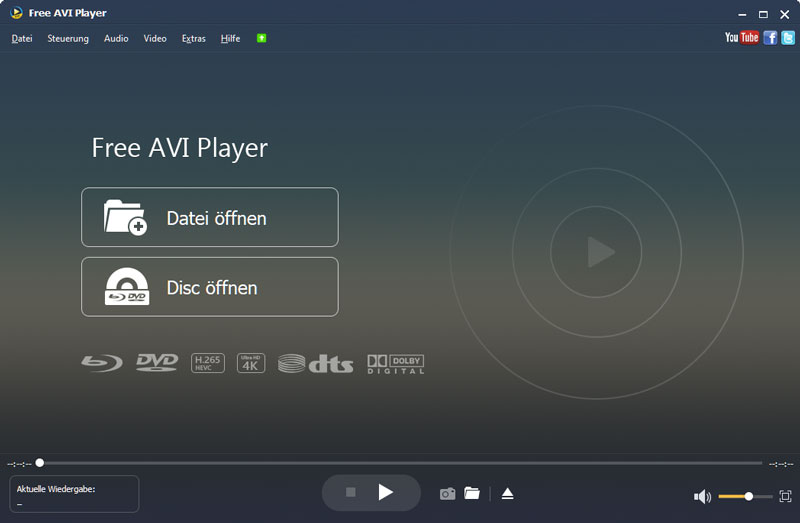Click the YouTube icon in top right
Image resolution: width=800 pixels, height=523 pixels.
[741, 38]
